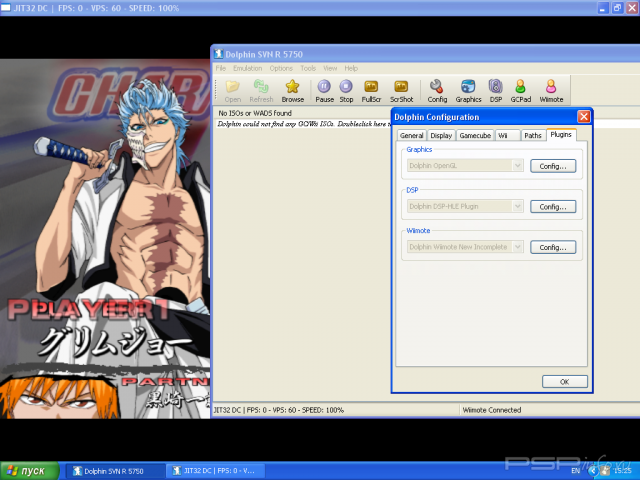Click the DSP toolbar icon

(495, 87)
